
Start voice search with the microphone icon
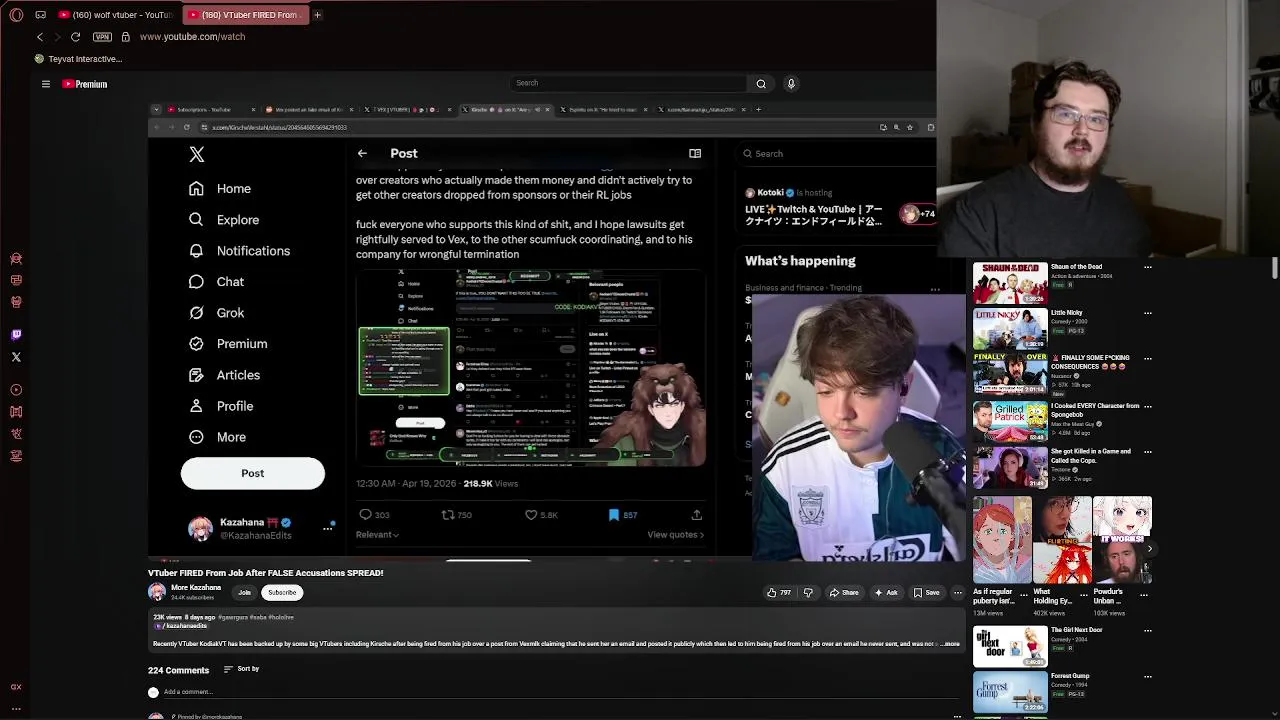click(x=791, y=84)
